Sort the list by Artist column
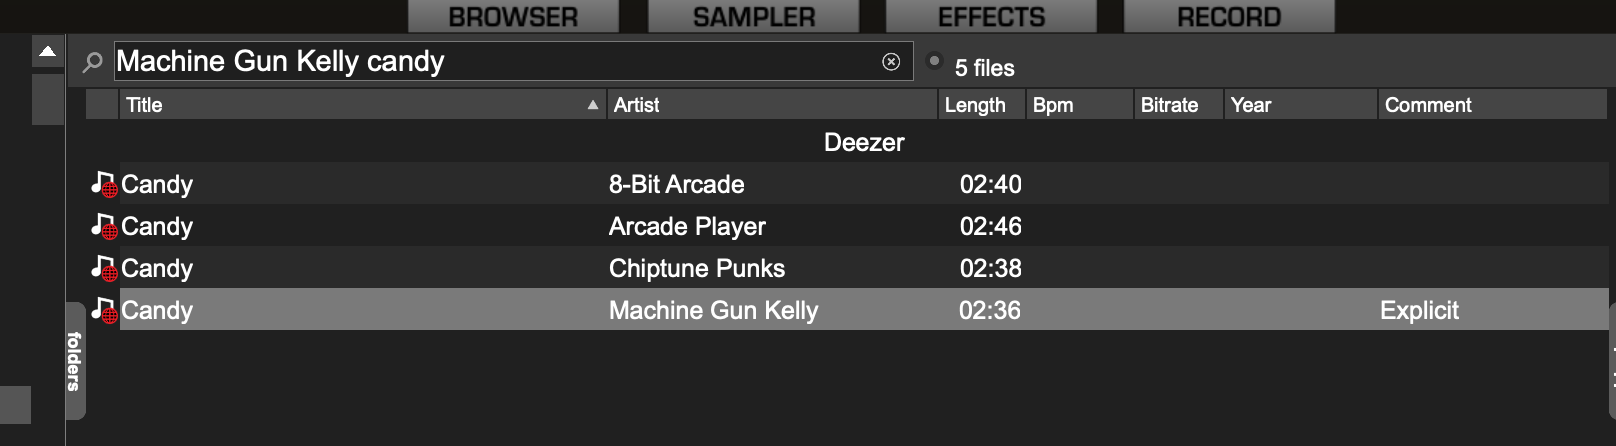Viewport: 1616px width, 446px height. point(772,105)
